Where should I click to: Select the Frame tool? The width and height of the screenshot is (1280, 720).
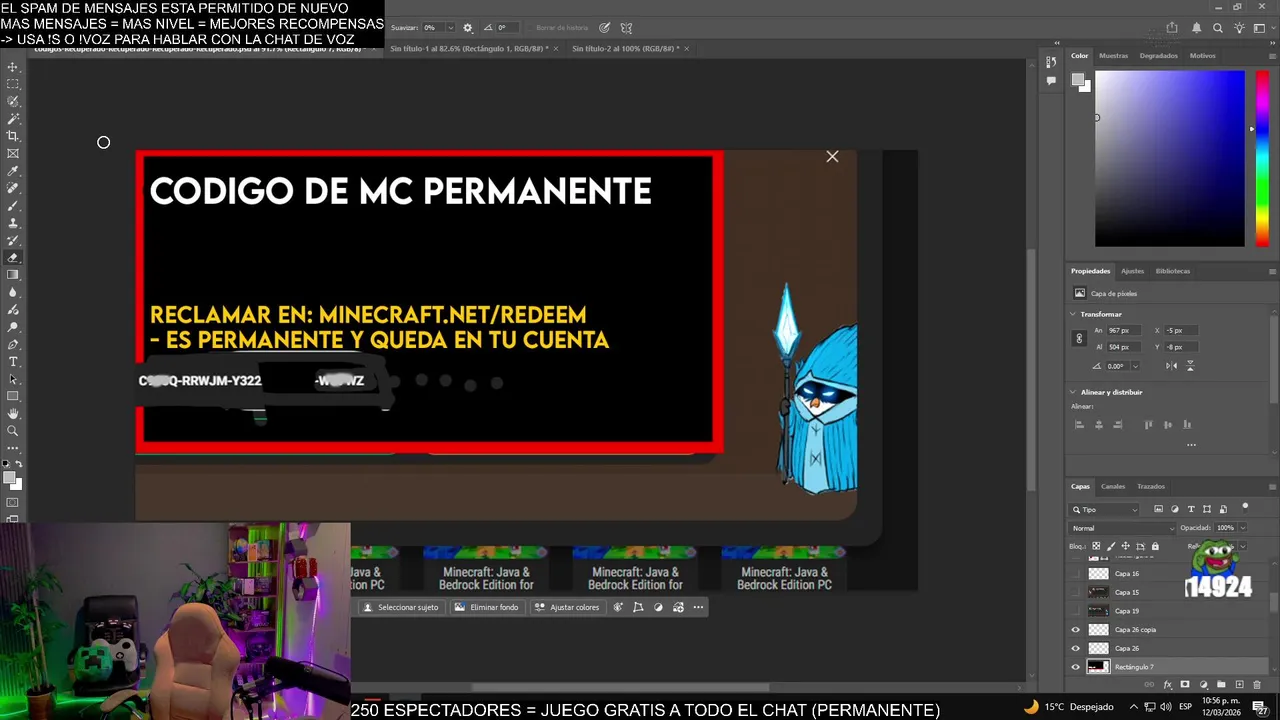13,153
